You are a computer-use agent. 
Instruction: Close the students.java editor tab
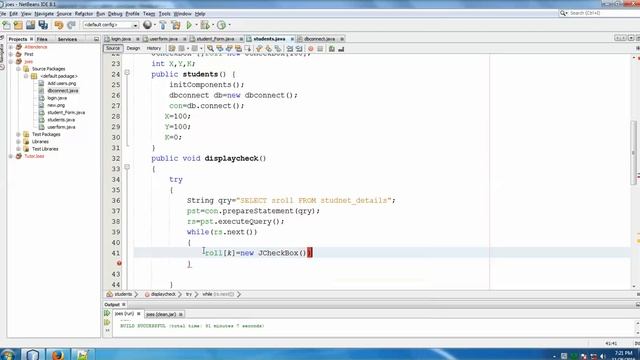(292, 39)
